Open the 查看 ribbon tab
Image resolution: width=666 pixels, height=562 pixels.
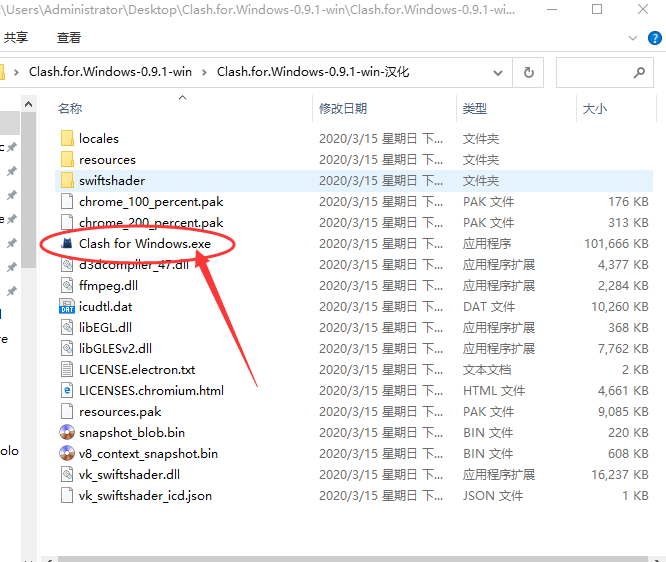tap(69, 37)
